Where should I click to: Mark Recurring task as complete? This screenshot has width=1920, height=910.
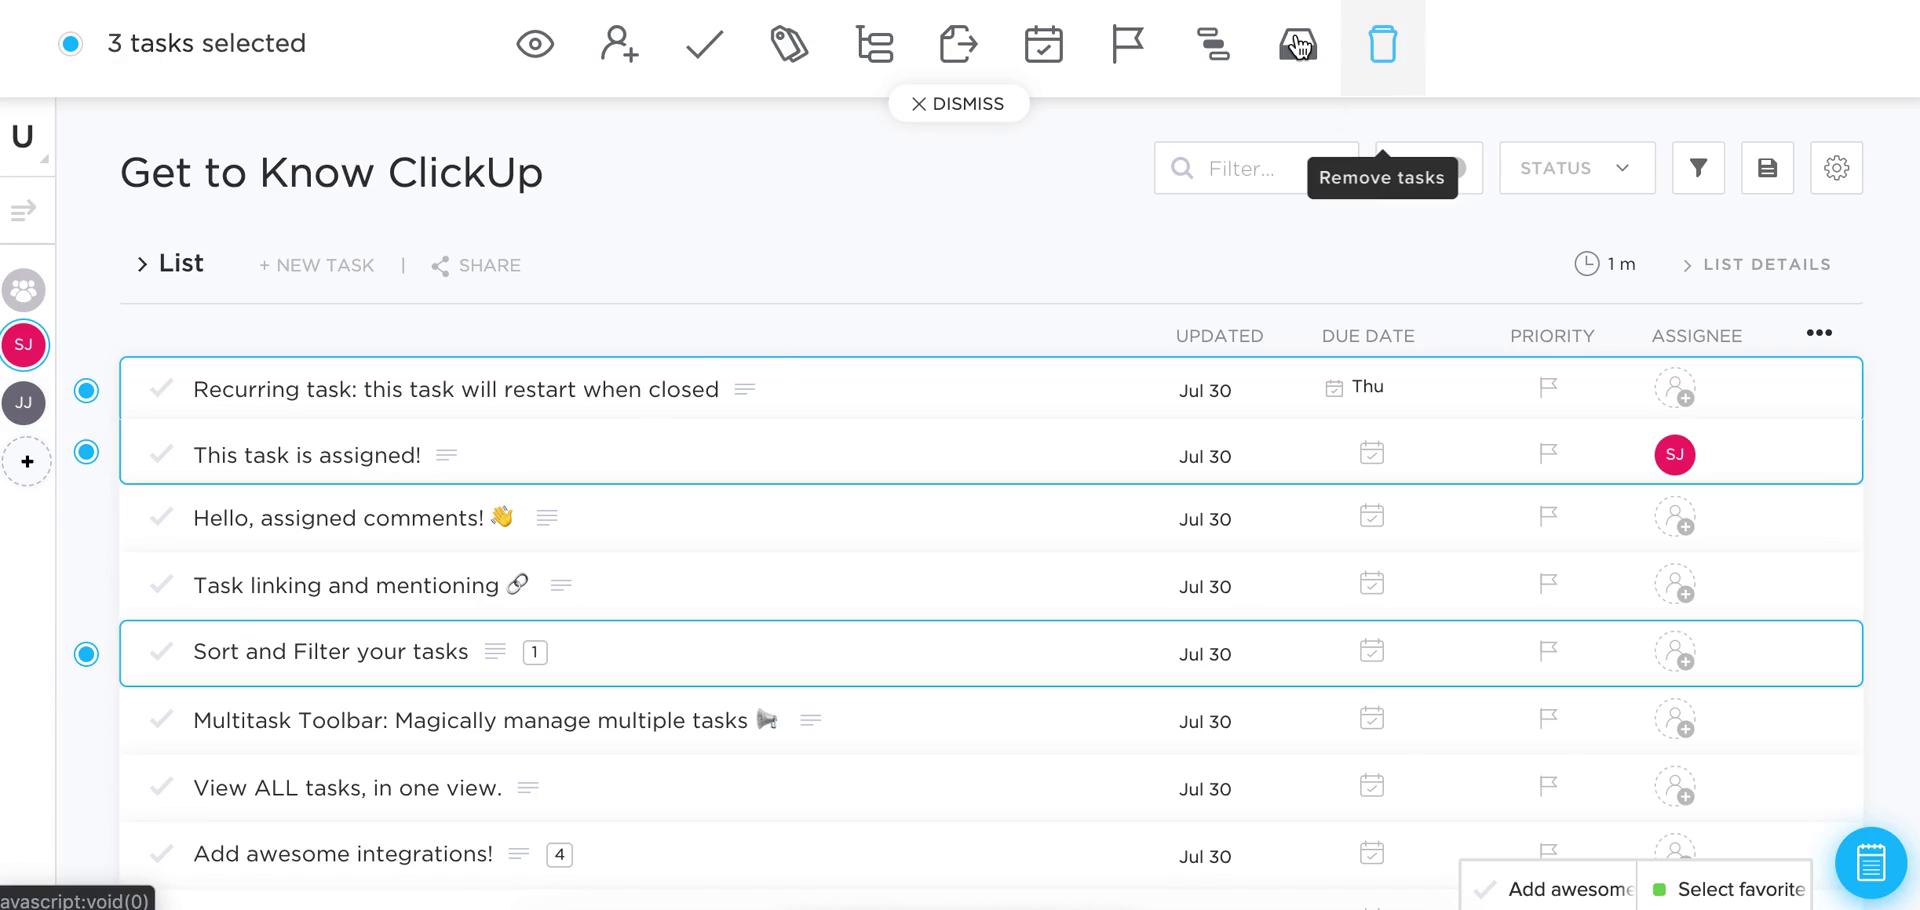(x=161, y=388)
